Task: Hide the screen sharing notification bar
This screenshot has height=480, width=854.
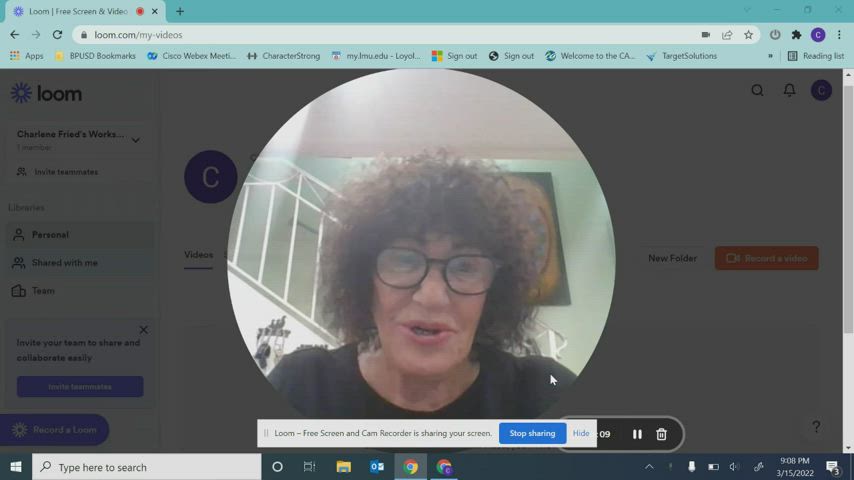Action: (x=581, y=433)
